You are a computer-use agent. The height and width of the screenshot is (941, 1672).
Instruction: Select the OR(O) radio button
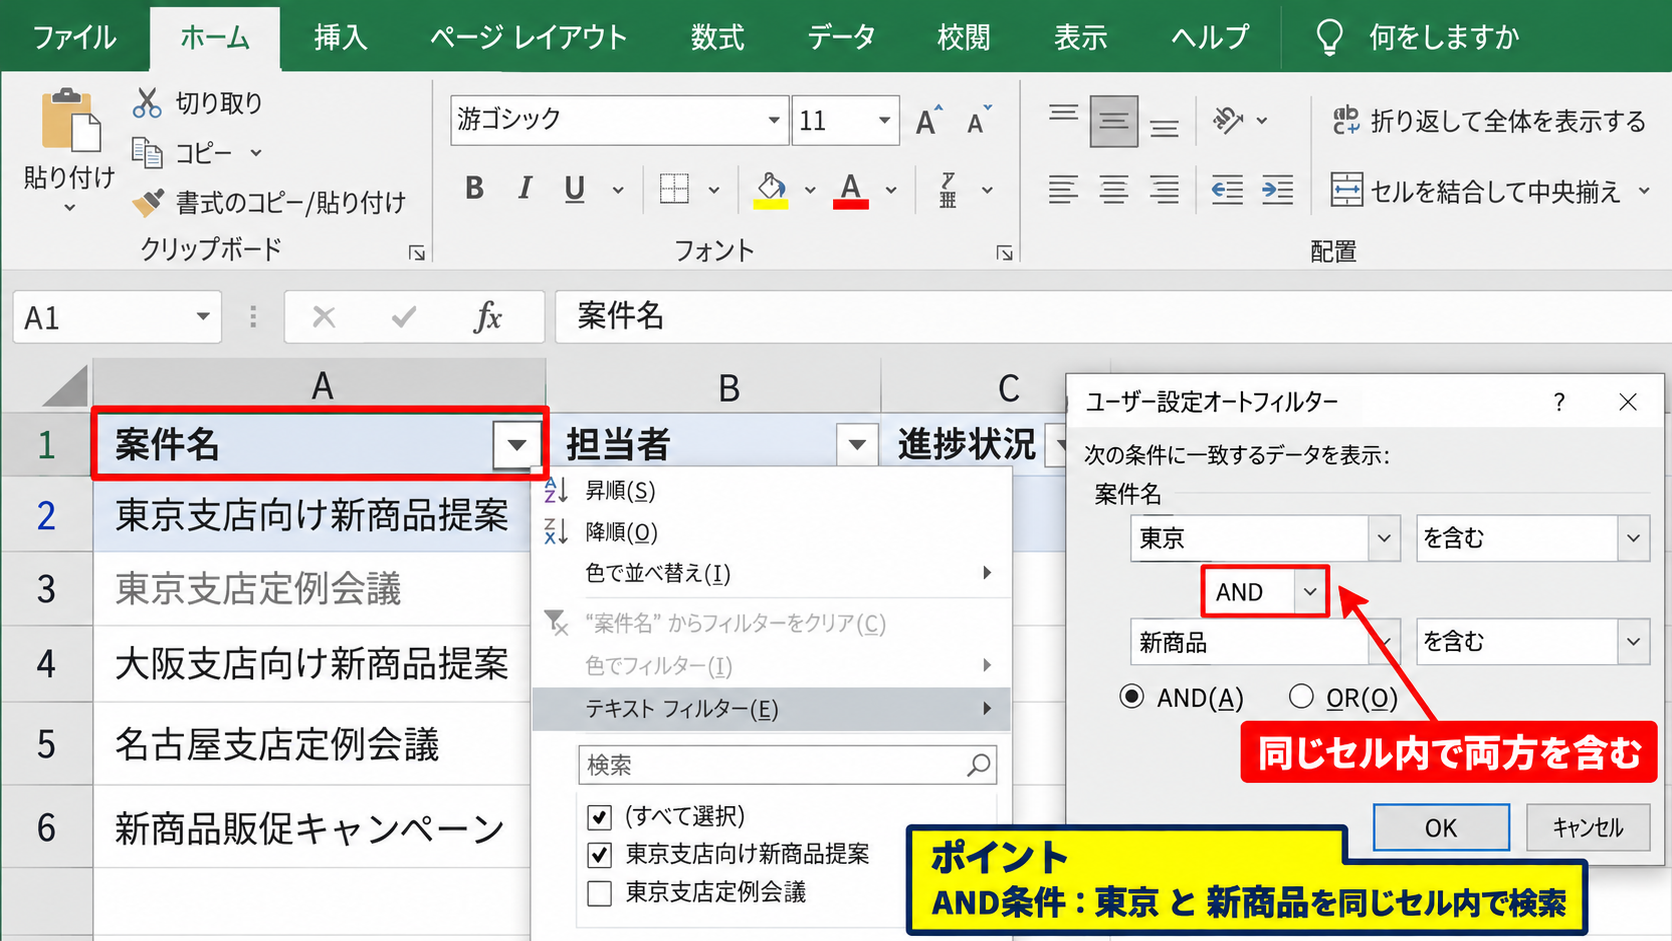click(x=1301, y=696)
